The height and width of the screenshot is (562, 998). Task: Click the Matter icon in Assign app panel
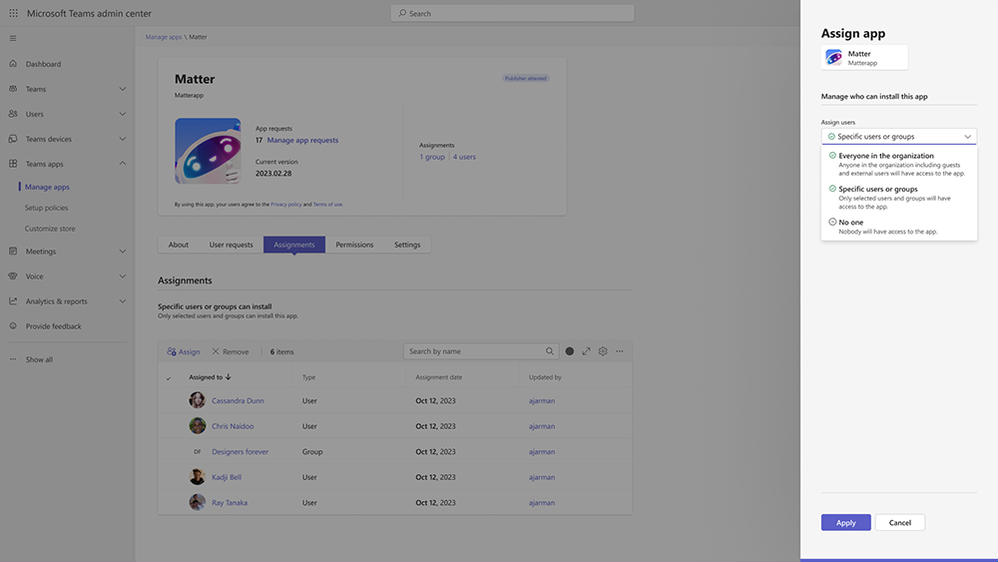pyautogui.click(x=834, y=57)
